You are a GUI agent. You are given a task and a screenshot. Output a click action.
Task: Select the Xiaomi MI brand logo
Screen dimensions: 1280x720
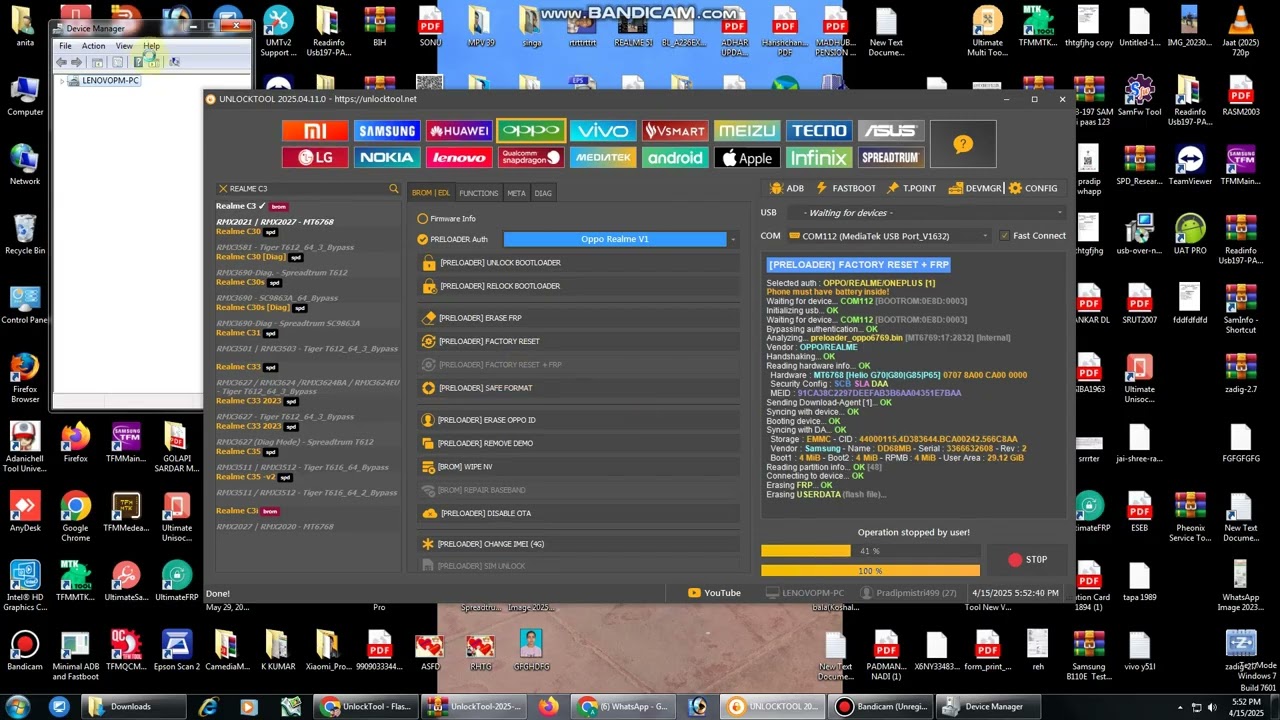pyautogui.click(x=315, y=131)
